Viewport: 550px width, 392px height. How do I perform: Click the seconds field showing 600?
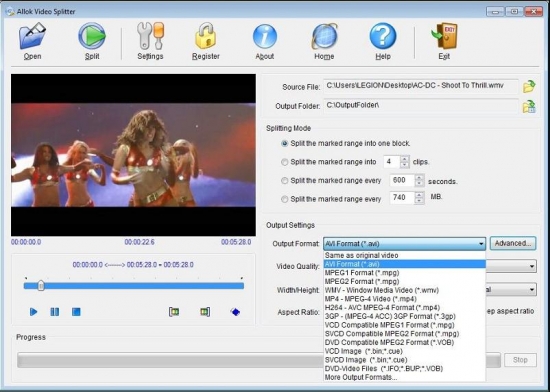tap(402, 181)
